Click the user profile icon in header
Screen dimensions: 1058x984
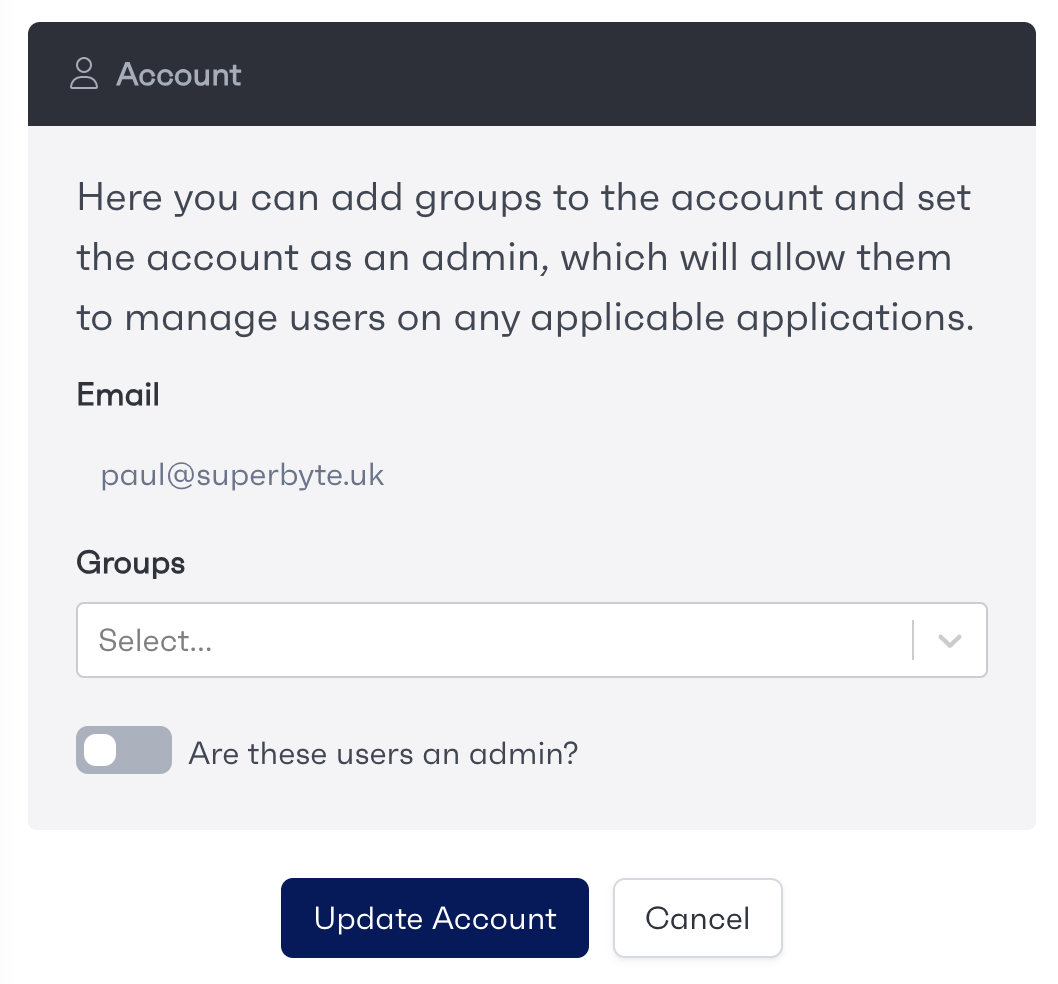click(x=84, y=74)
